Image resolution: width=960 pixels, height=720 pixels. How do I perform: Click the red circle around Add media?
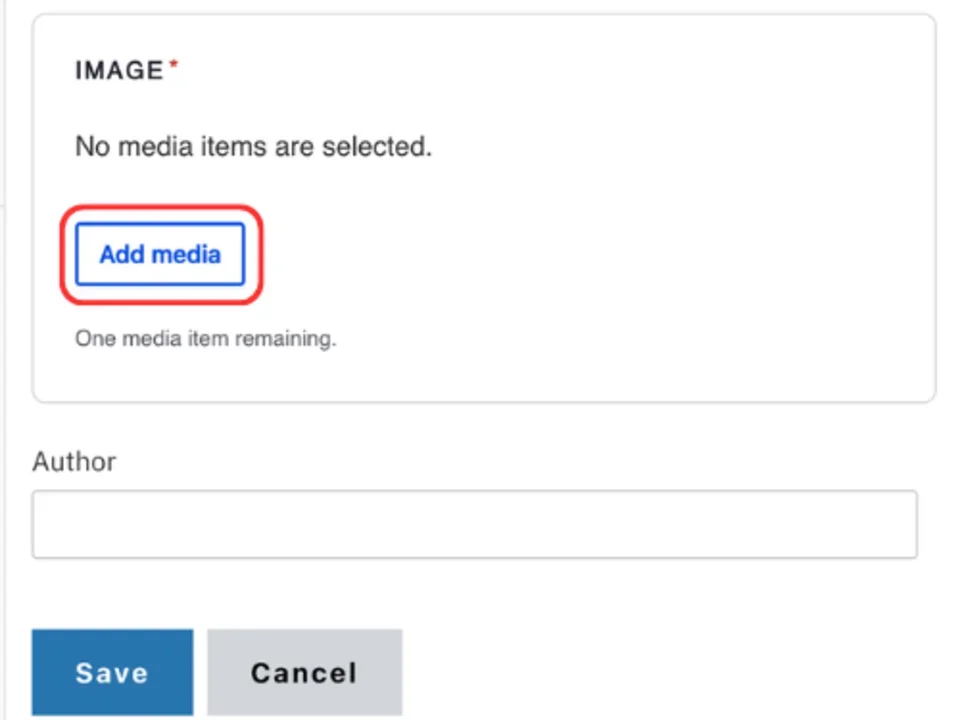pos(160,207)
